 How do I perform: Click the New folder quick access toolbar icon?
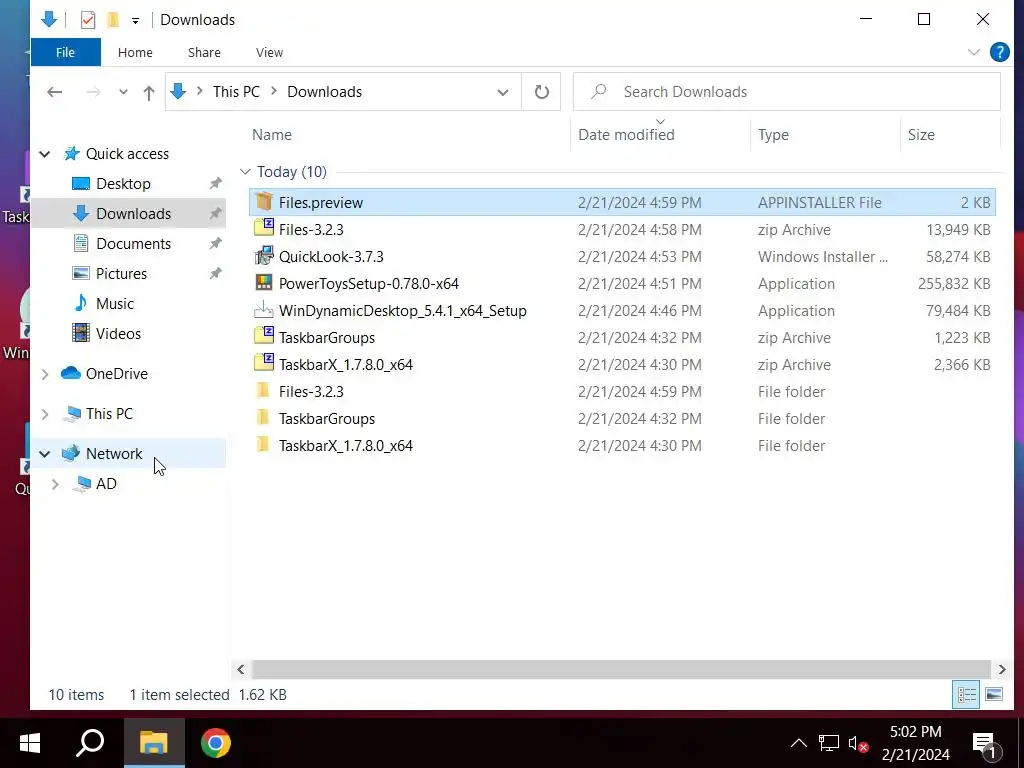click(x=113, y=20)
